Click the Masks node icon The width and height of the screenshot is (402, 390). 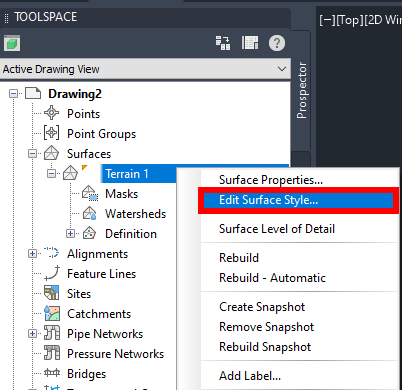click(90, 193)
